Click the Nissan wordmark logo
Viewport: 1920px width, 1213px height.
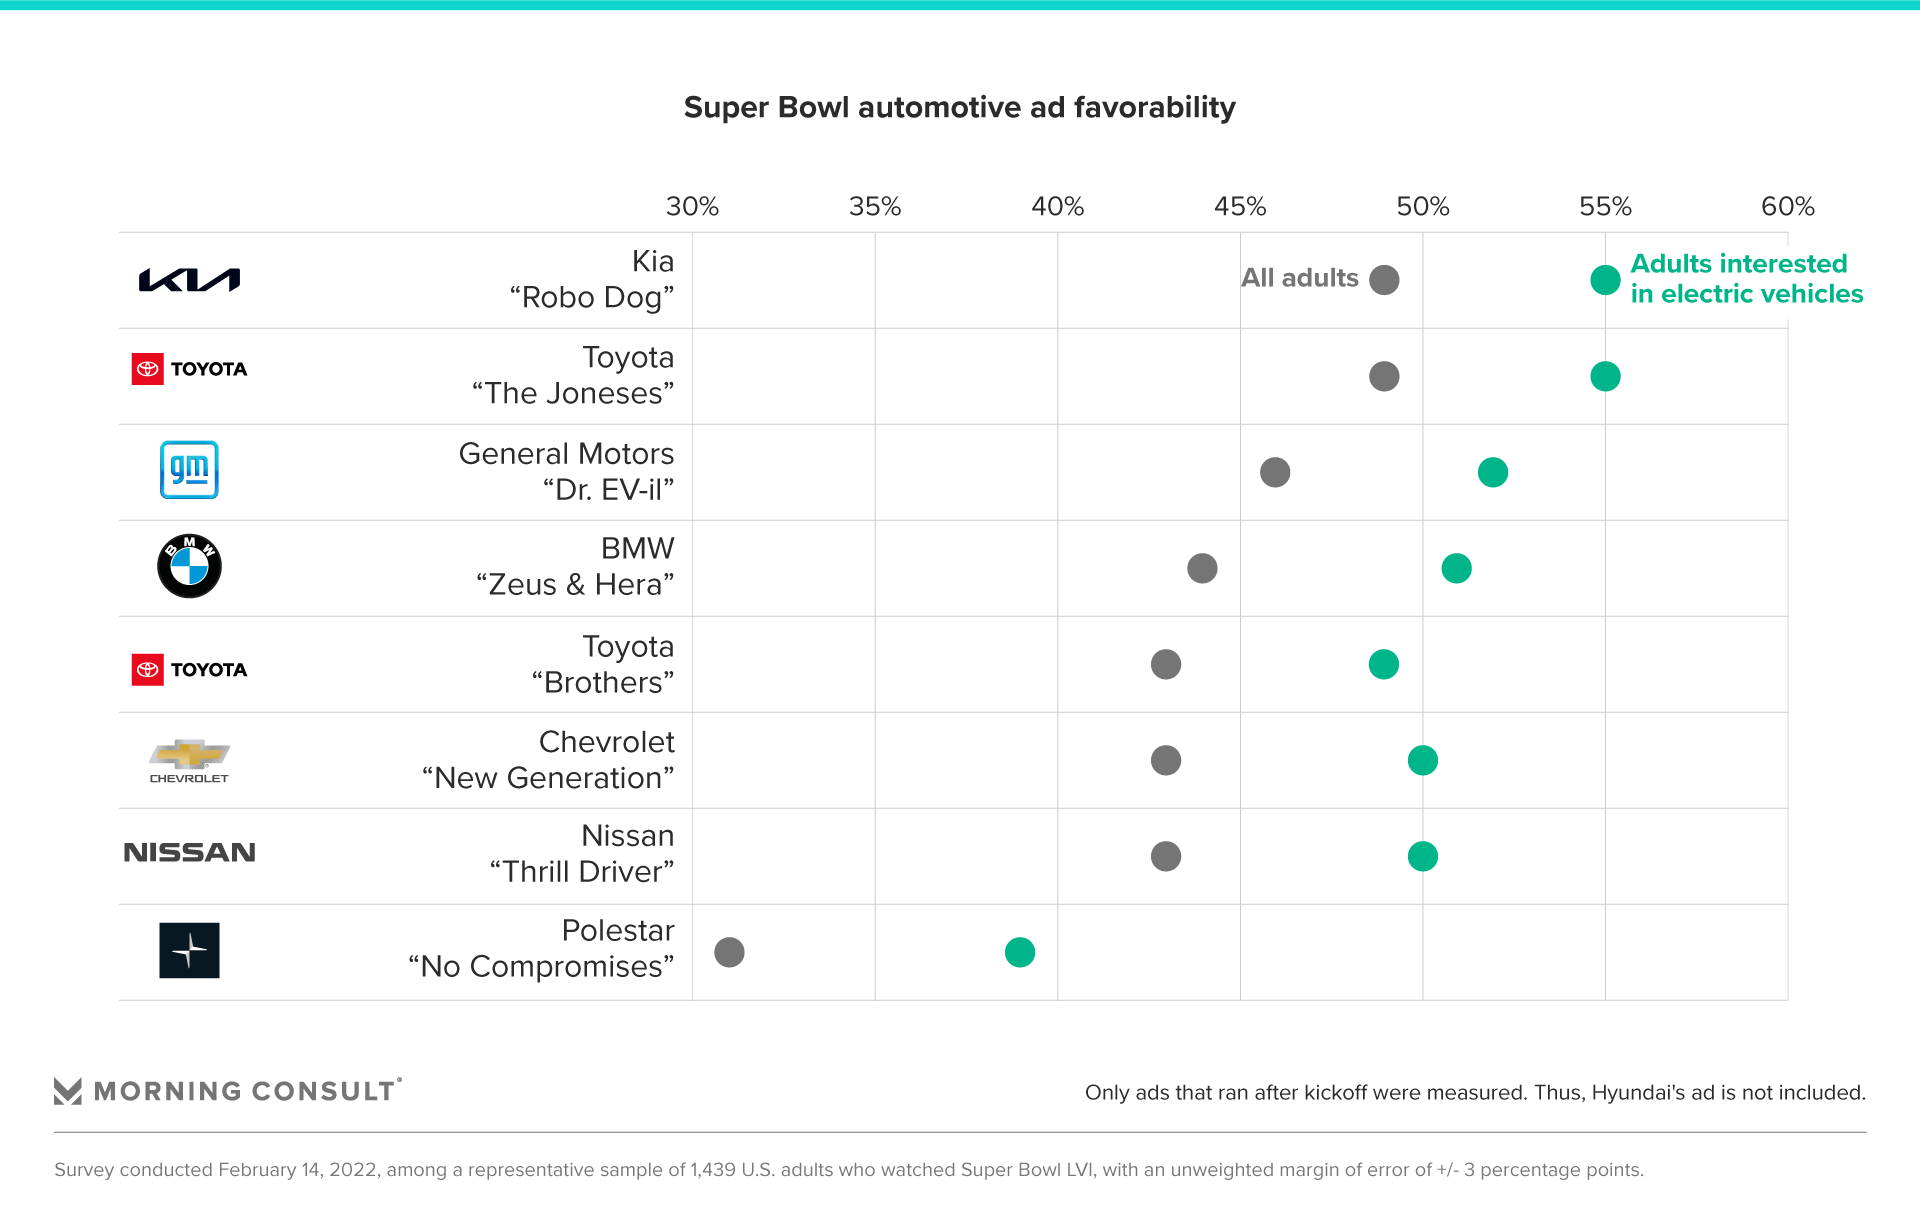[189, 852]
